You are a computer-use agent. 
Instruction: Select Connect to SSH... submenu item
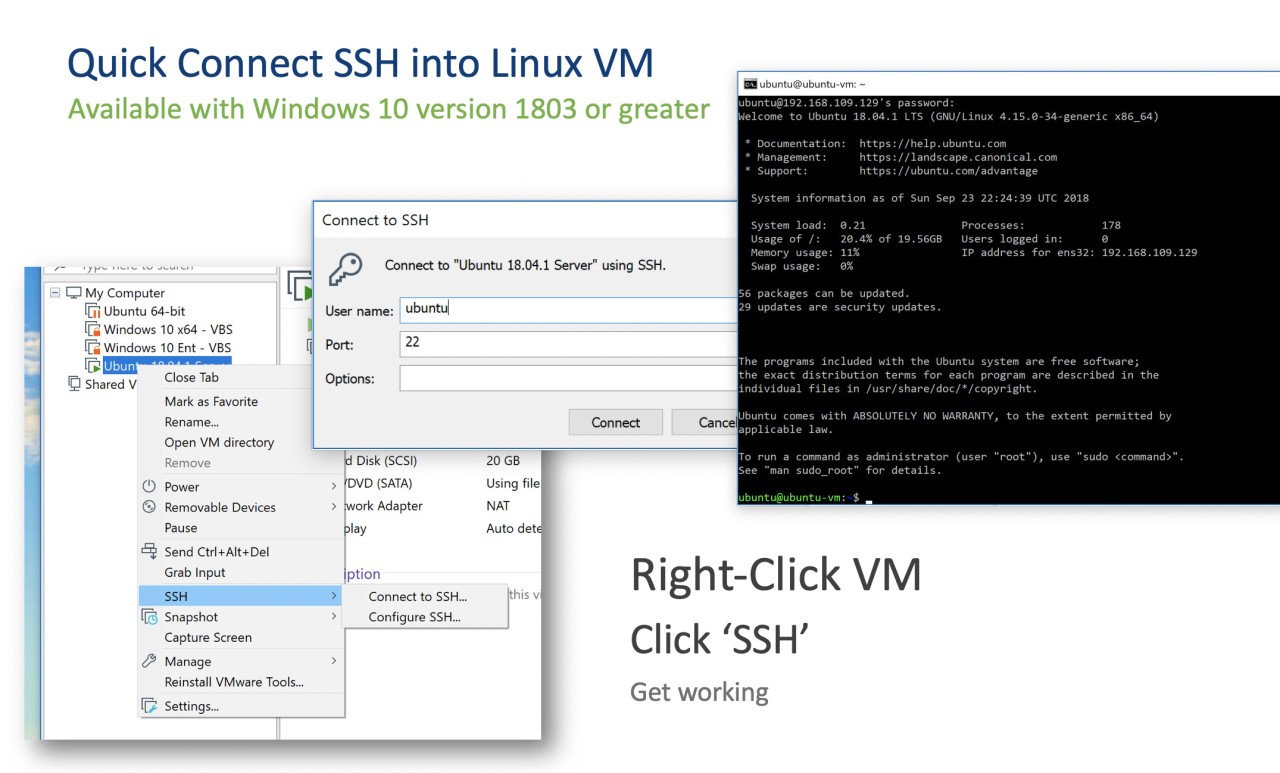click(417, 596)
